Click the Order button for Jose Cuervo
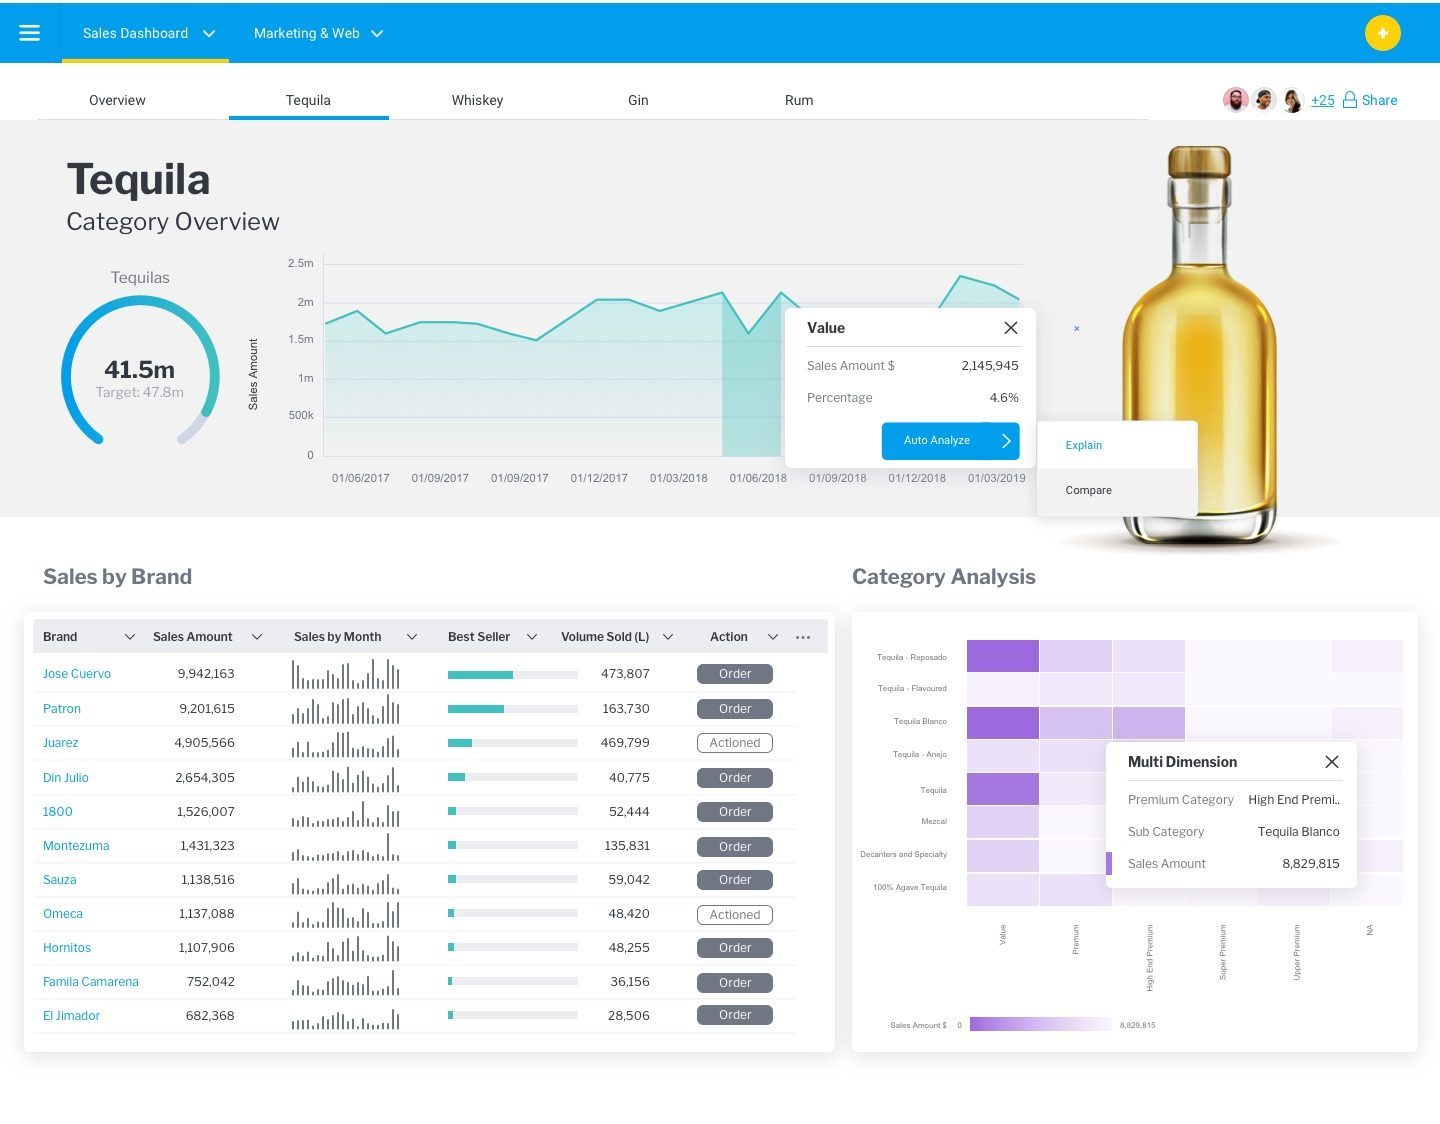 coord(734,674)
